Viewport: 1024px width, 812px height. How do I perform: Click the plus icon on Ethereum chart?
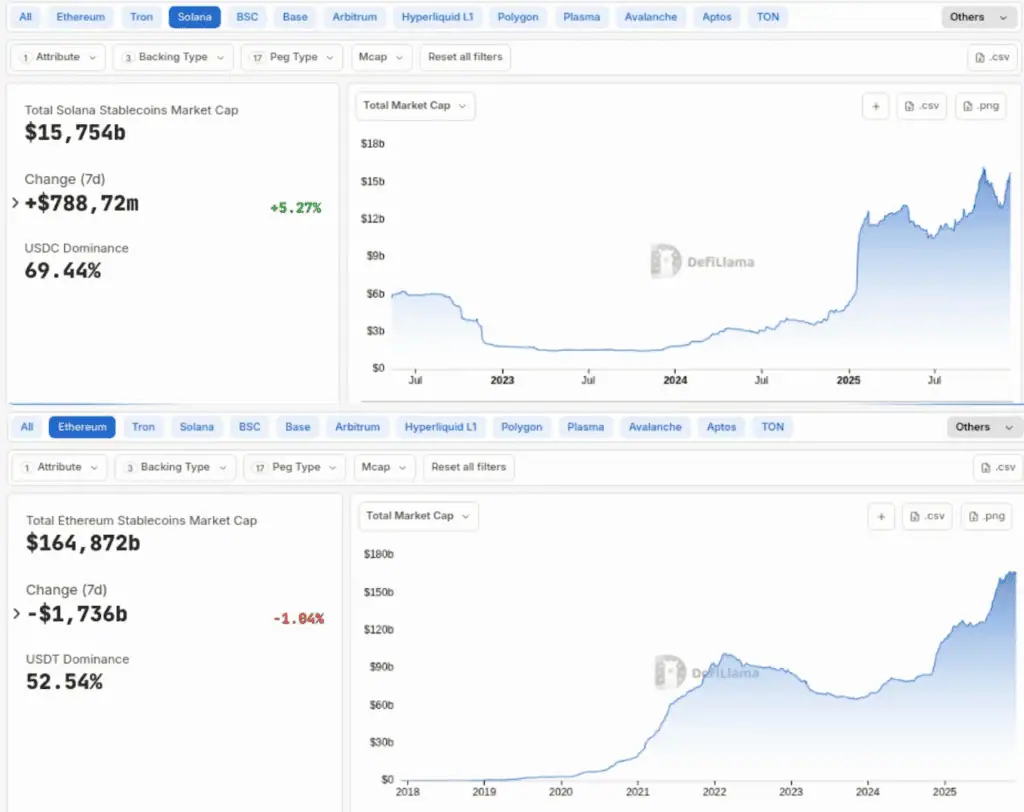coord(881,516)
